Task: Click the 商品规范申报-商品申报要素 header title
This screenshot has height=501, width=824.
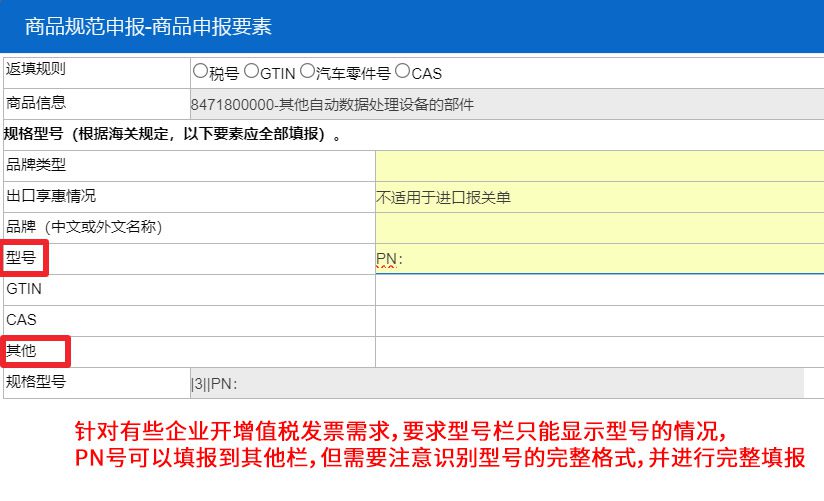Action: 147,26
